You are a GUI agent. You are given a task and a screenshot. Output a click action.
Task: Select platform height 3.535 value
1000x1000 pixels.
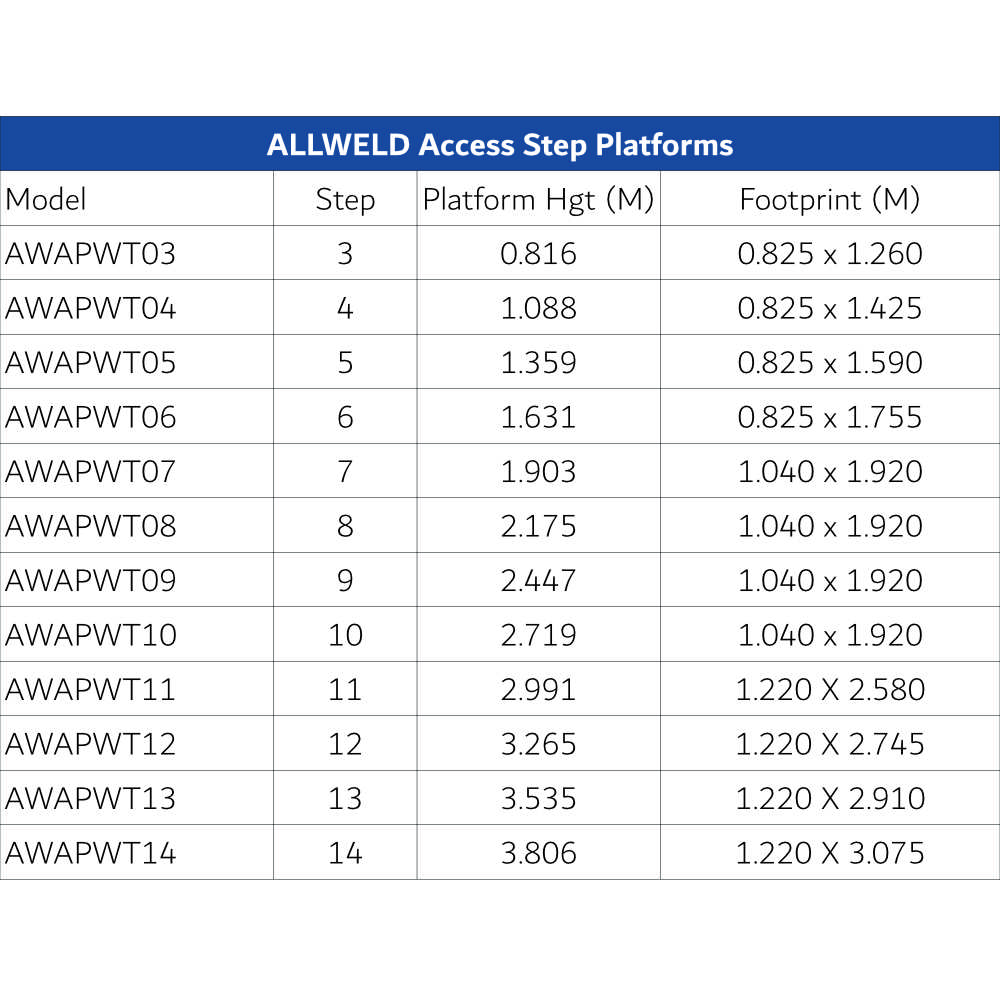pos(538,798)
